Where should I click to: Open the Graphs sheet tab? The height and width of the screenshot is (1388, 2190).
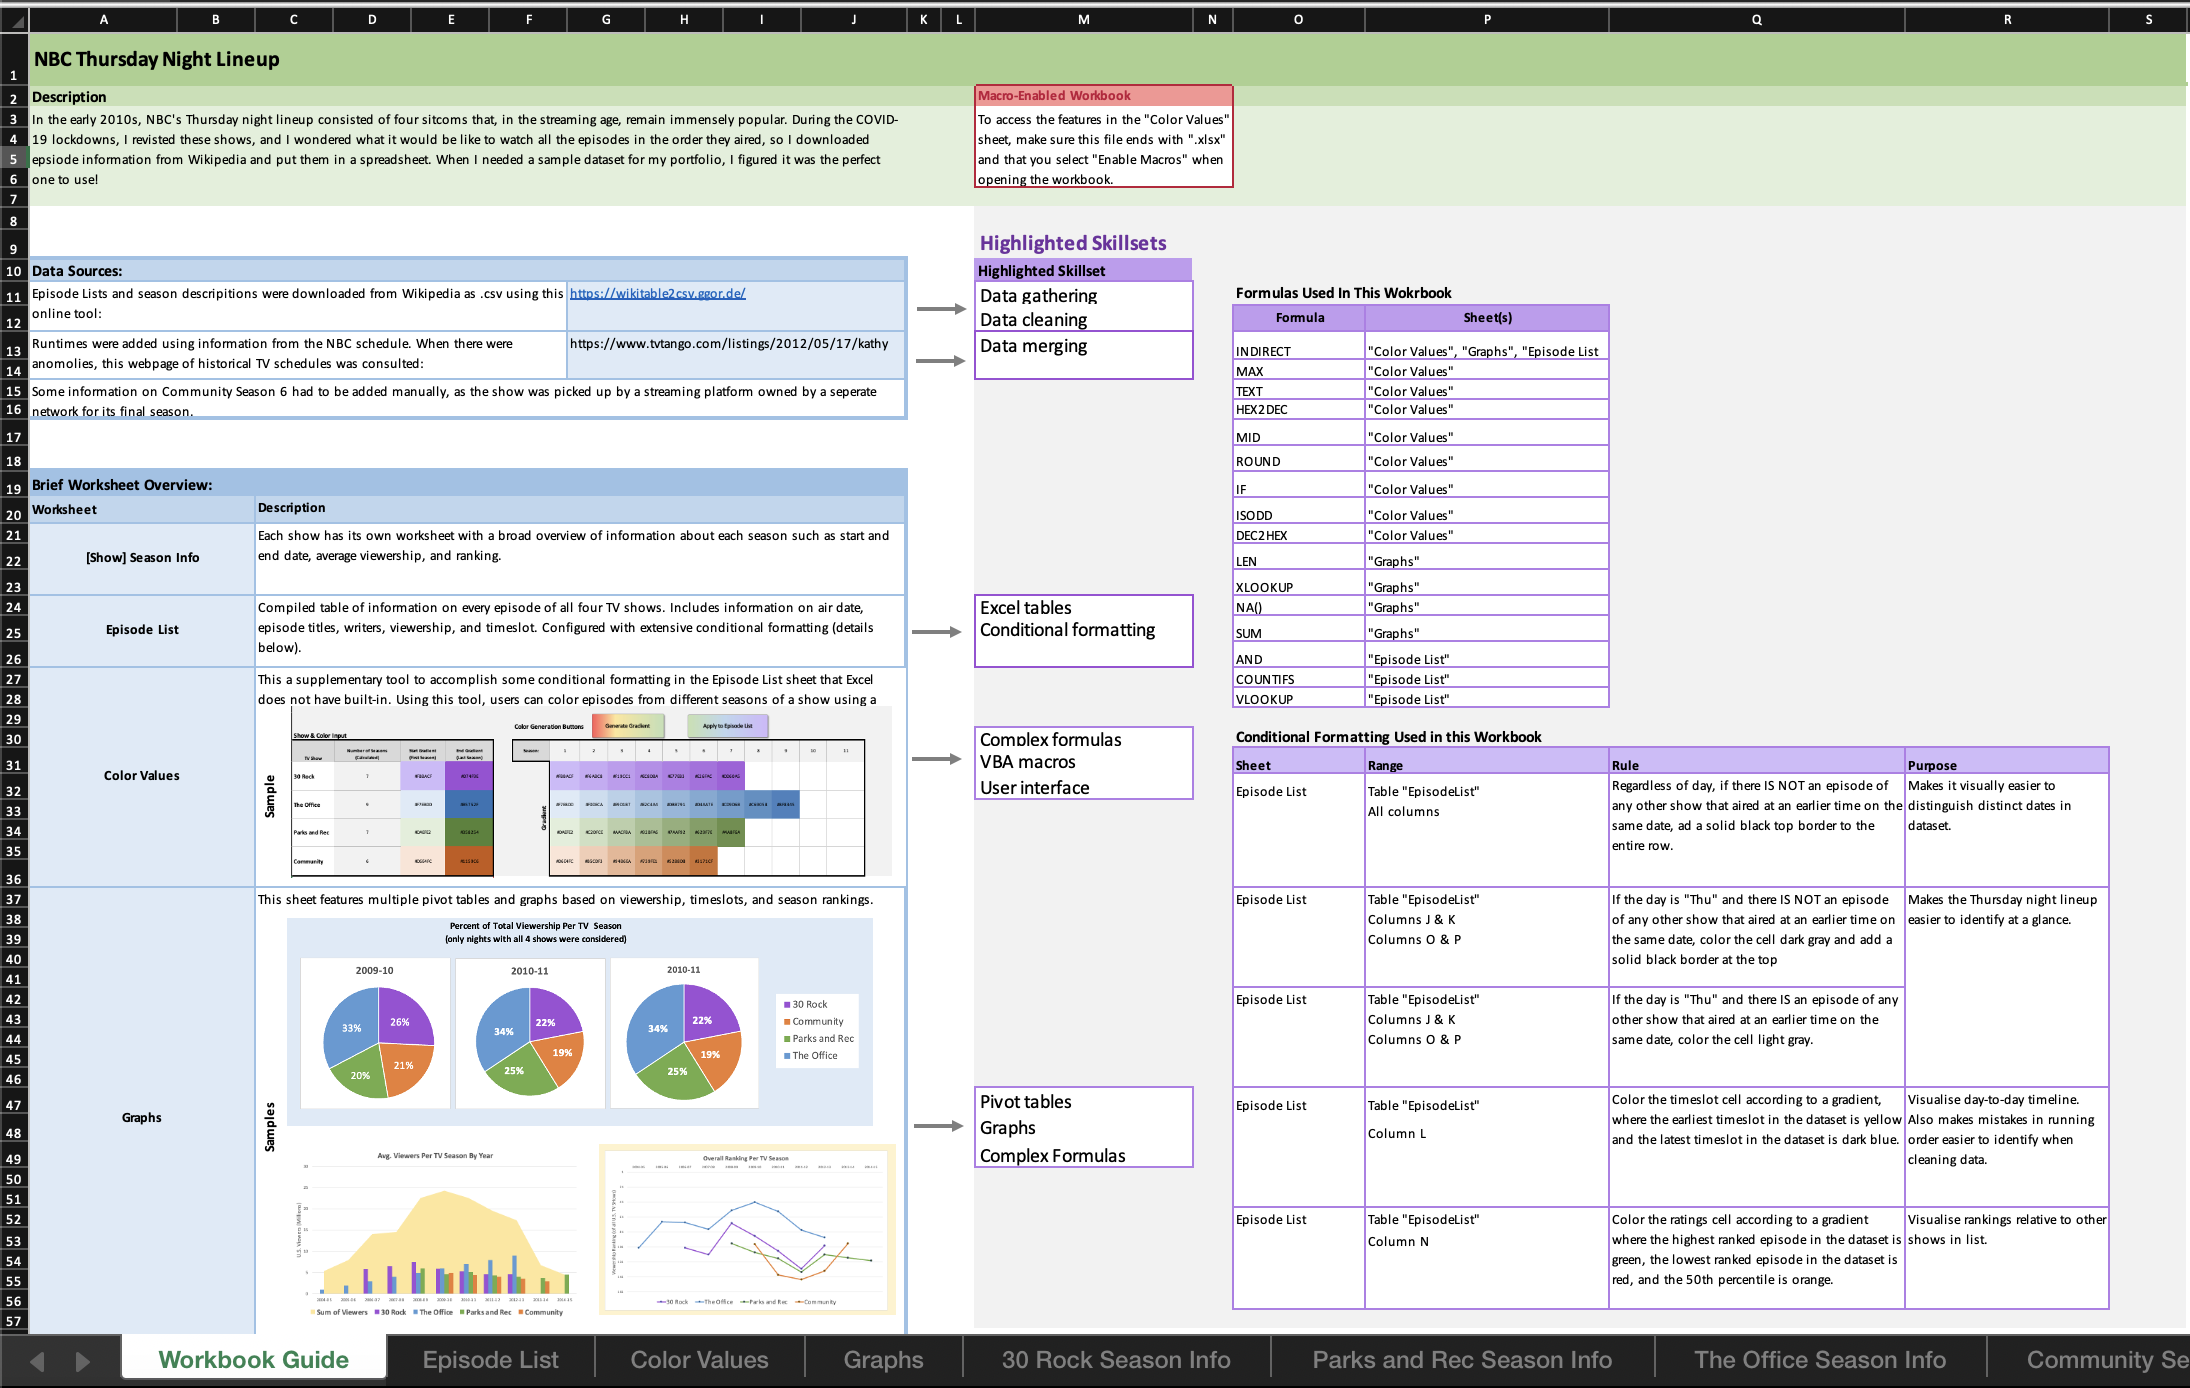883,1360
